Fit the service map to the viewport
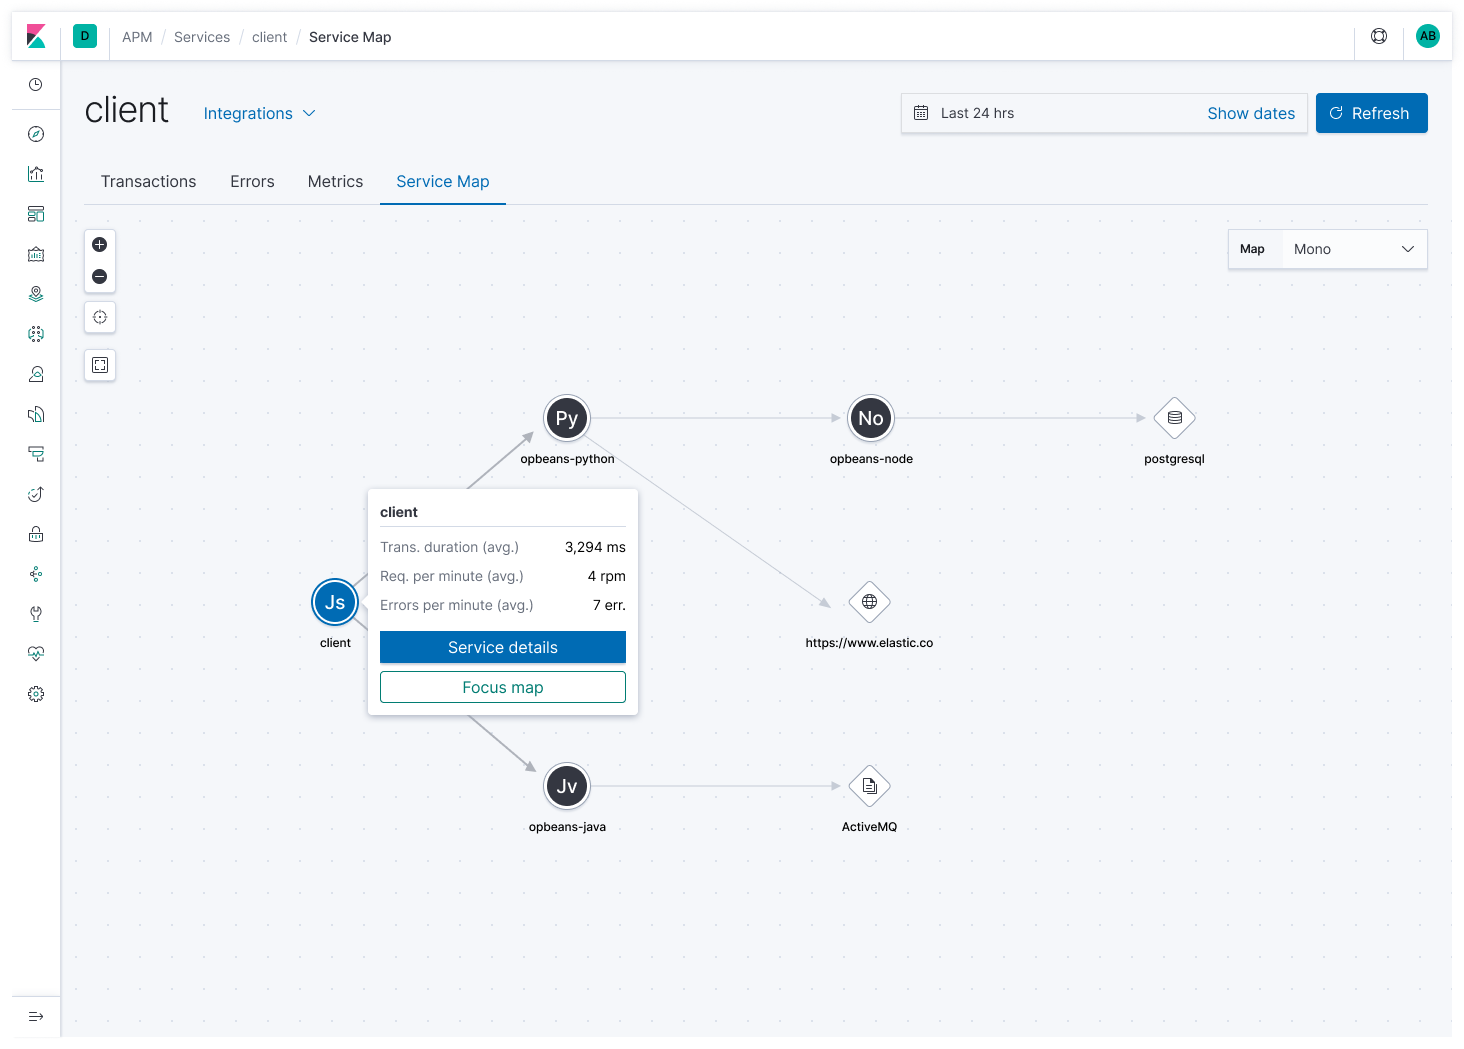 pos(99,364)
